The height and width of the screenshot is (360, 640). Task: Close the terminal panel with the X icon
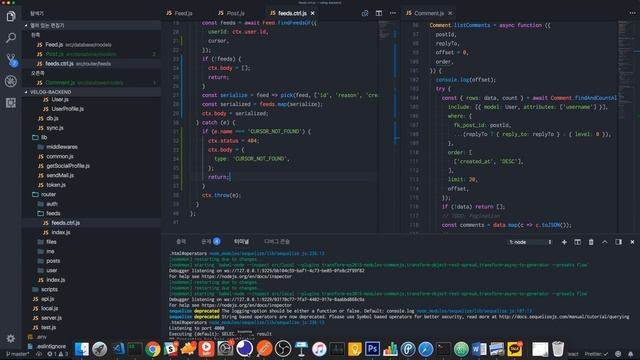click(632, 242)
